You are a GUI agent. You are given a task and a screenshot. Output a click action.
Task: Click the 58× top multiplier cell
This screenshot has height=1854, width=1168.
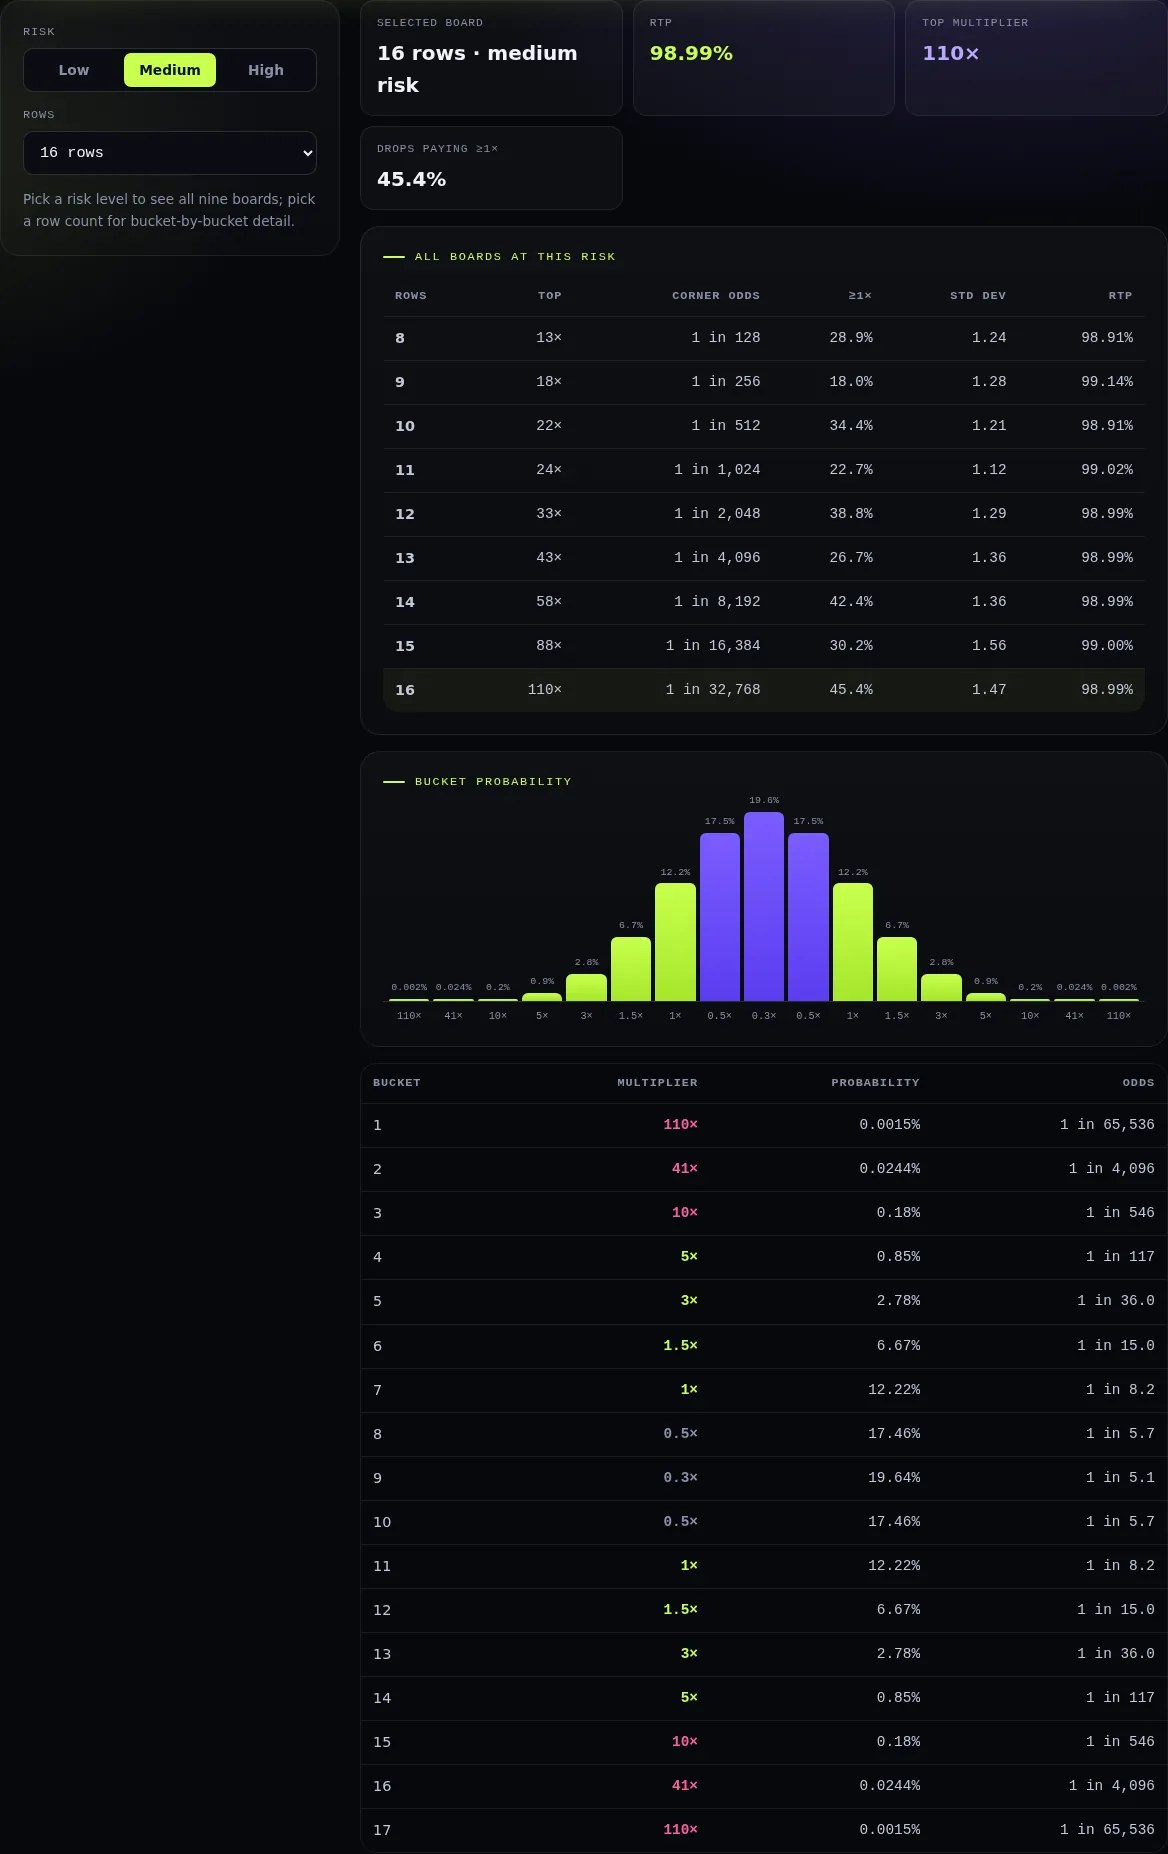[549, 602]
